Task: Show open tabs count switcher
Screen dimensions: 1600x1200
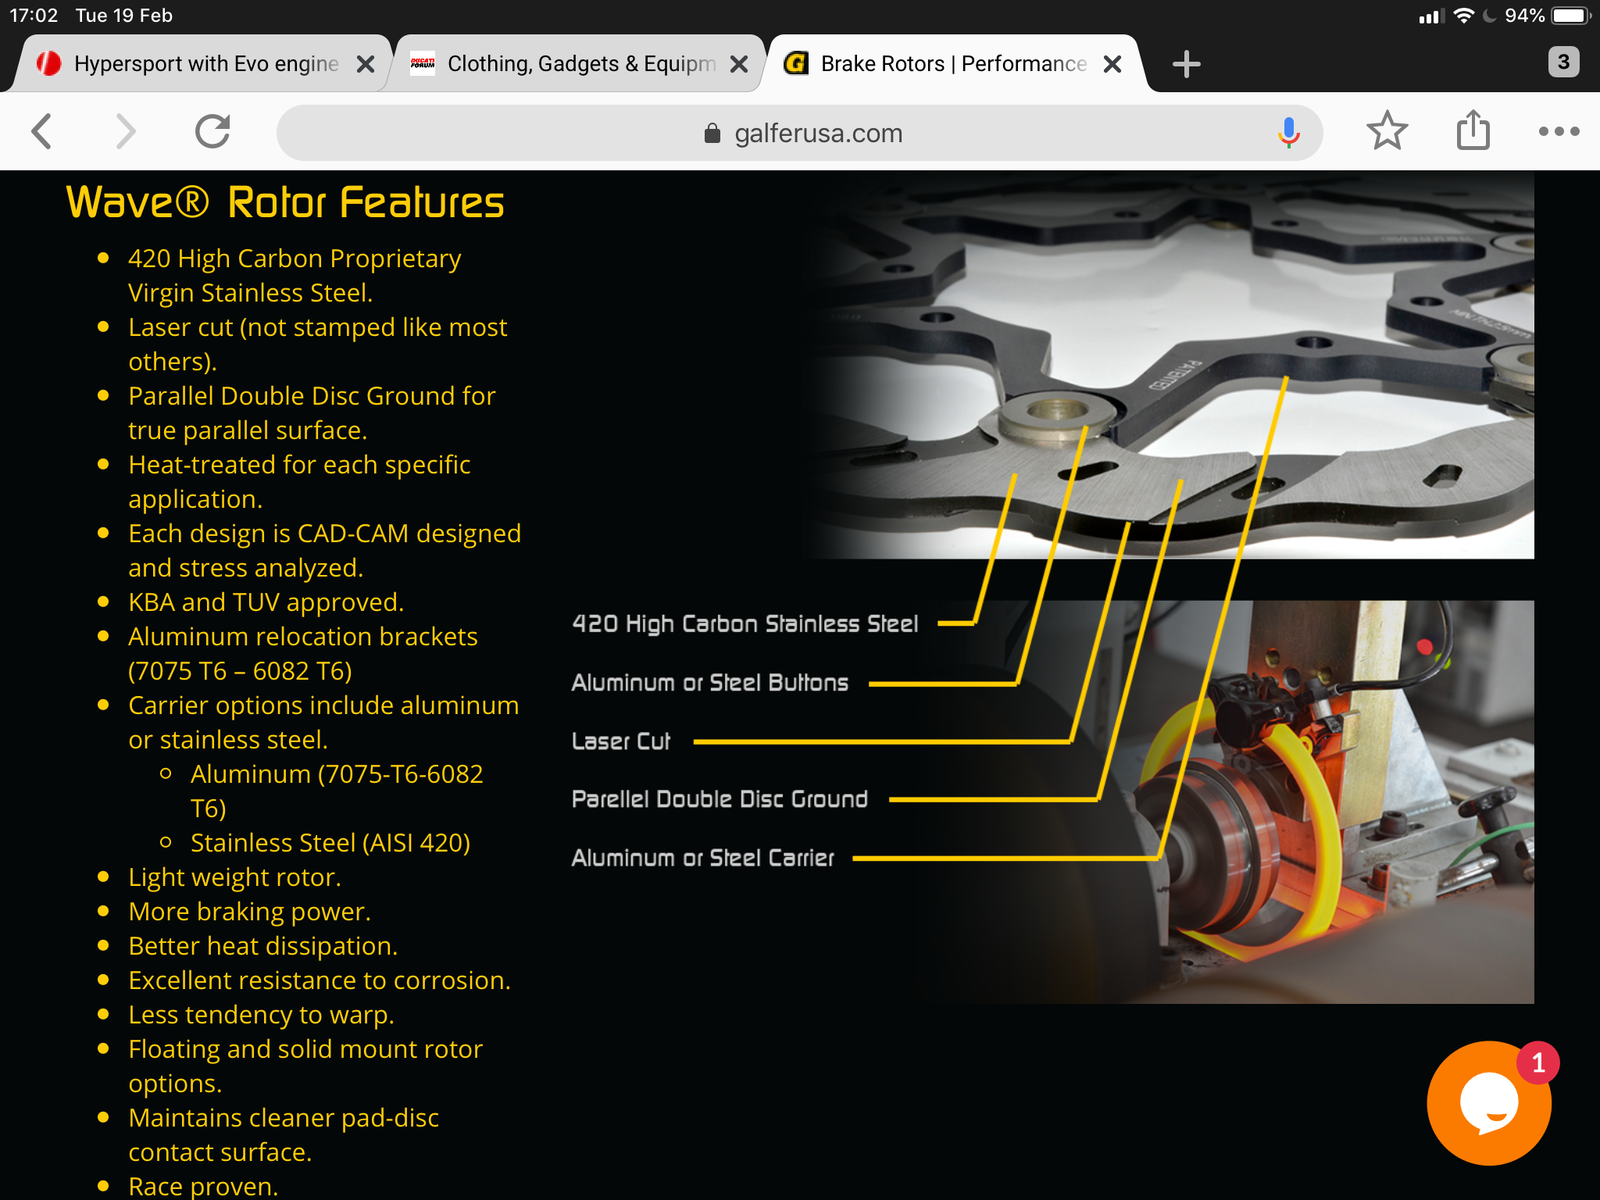Action: pos(1564,62)
